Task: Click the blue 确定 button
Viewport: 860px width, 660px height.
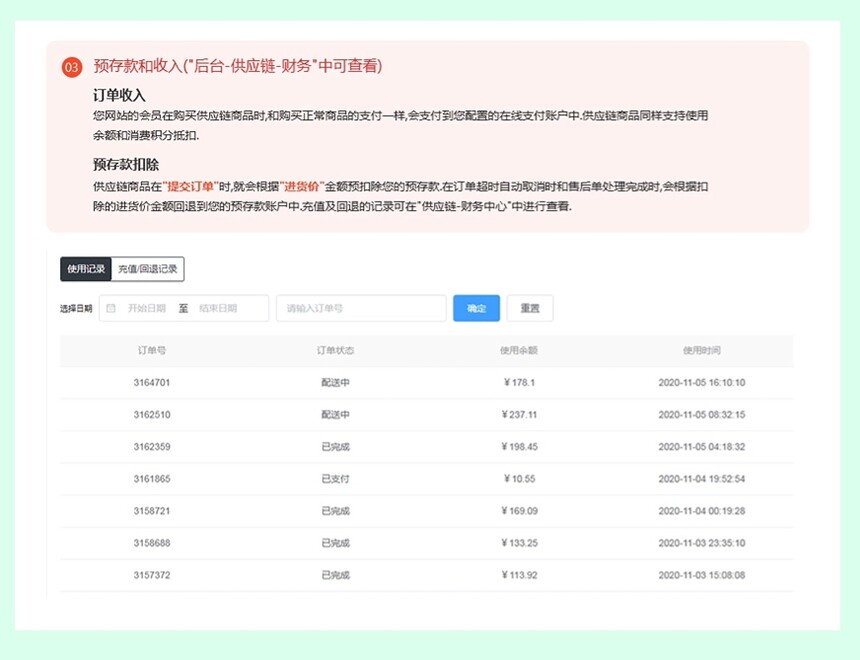Action: [x=476, y=308]
